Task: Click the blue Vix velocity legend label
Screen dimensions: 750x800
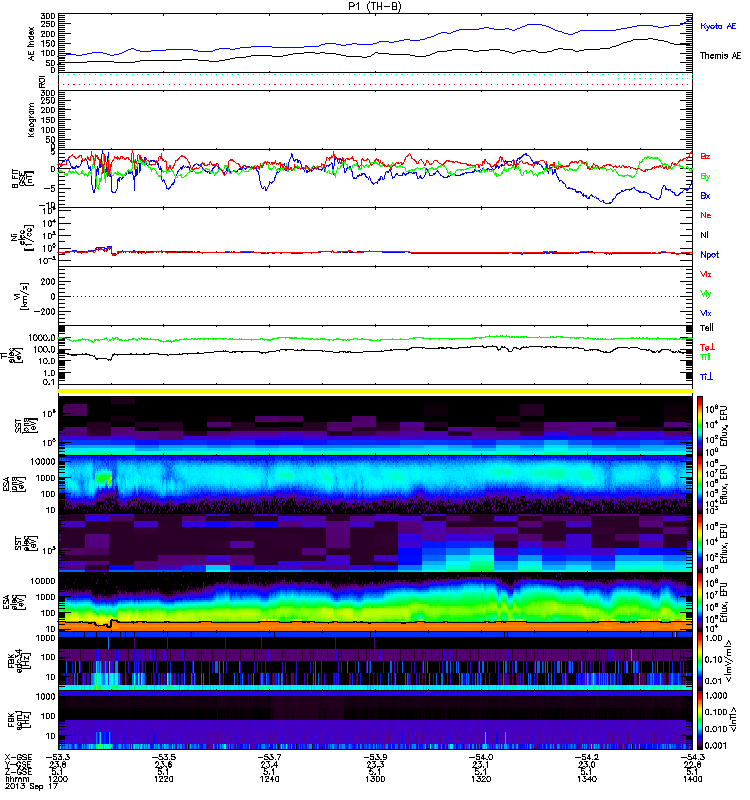Action: point(706,313)
